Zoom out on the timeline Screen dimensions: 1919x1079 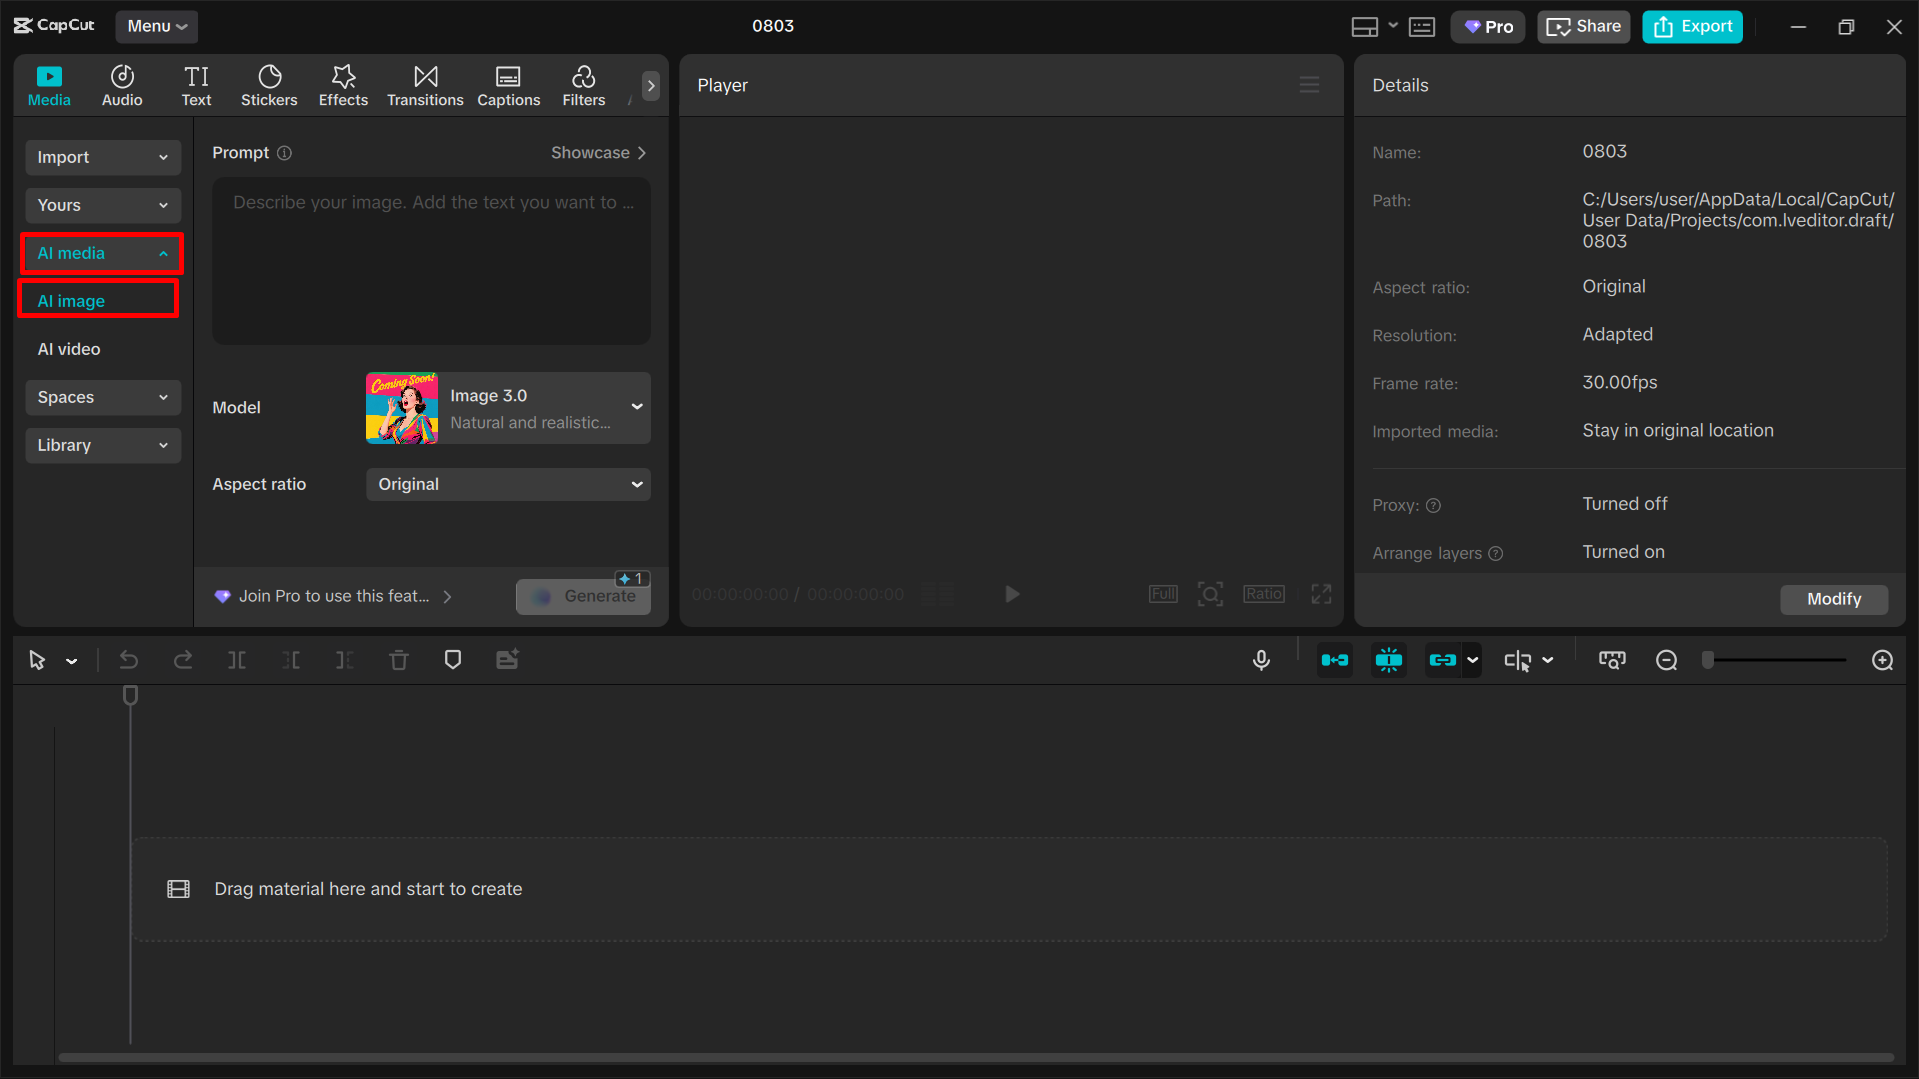click(1666, 660)
